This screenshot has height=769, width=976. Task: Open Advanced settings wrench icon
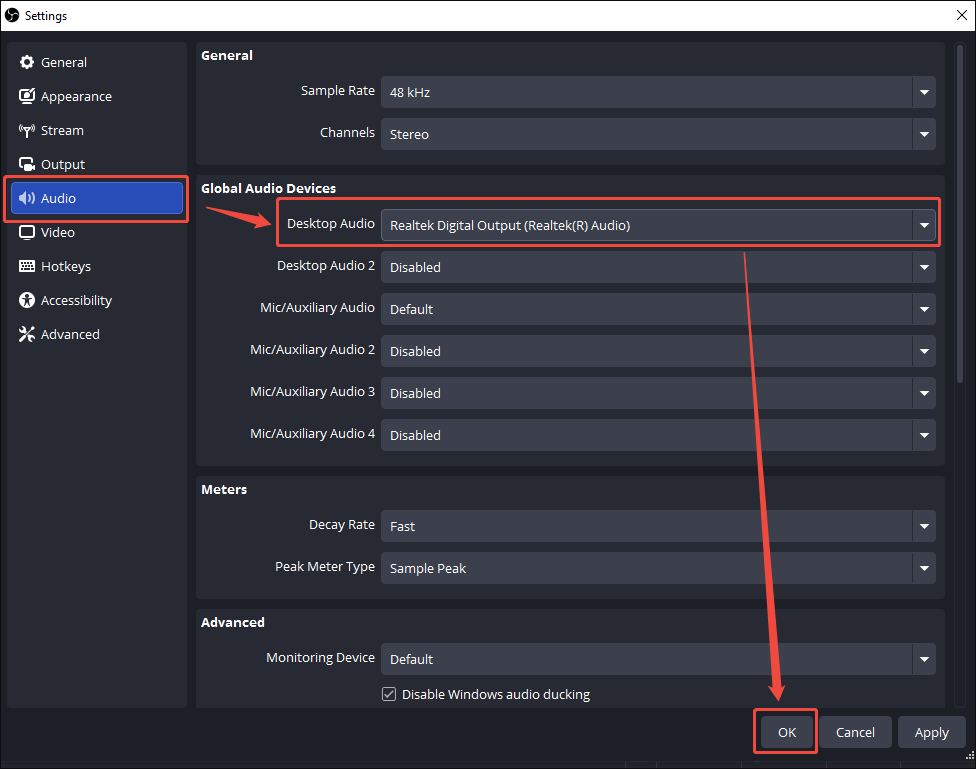tap(26, 334)
